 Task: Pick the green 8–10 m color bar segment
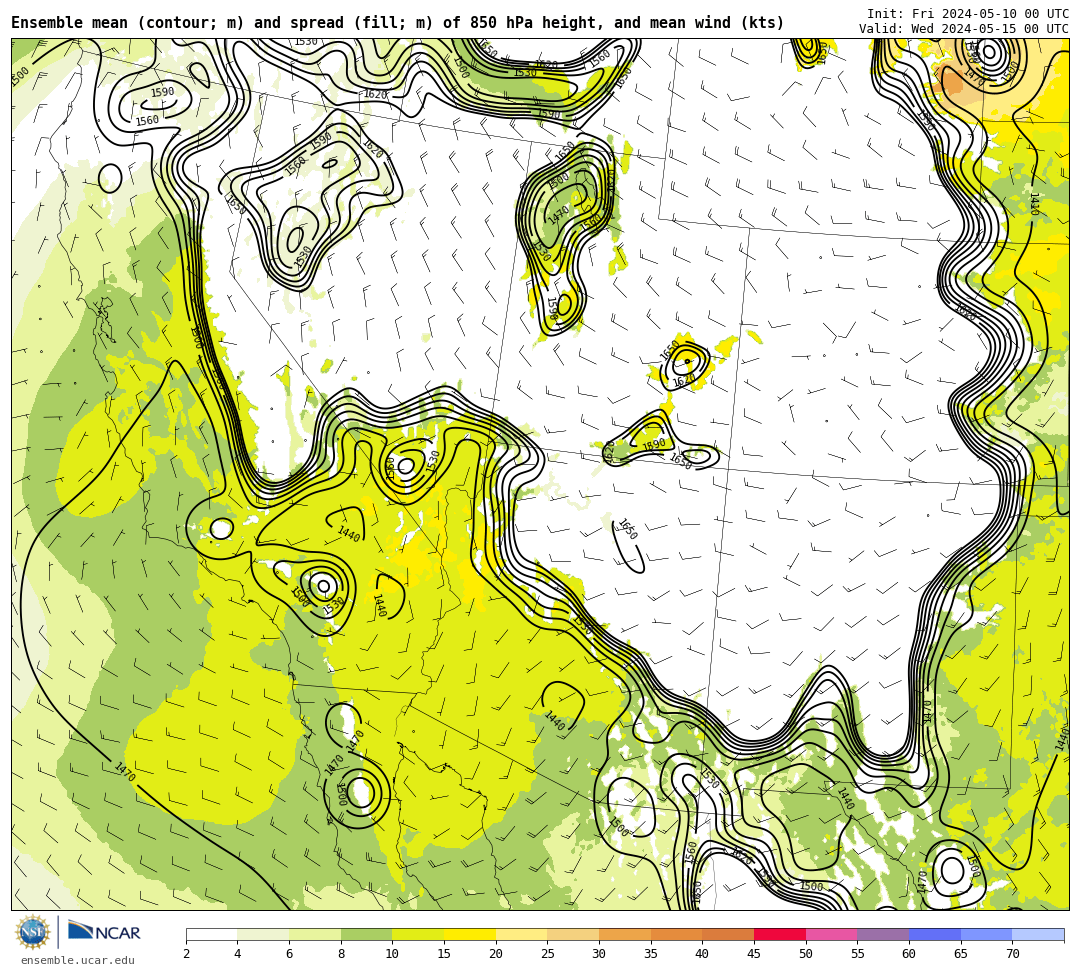(x=366, y=934)
